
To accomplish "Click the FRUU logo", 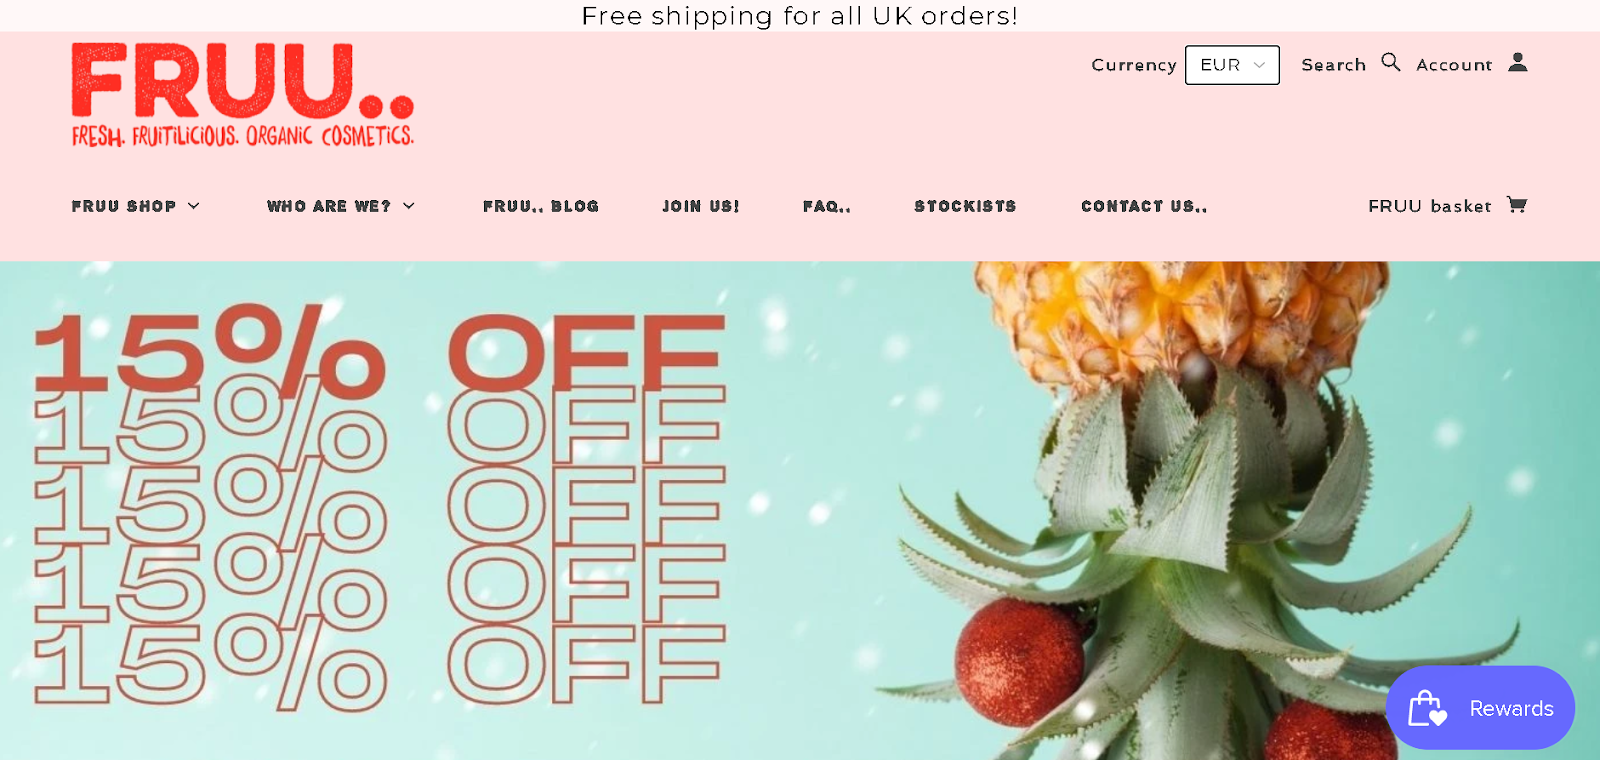I will (243, 95).
